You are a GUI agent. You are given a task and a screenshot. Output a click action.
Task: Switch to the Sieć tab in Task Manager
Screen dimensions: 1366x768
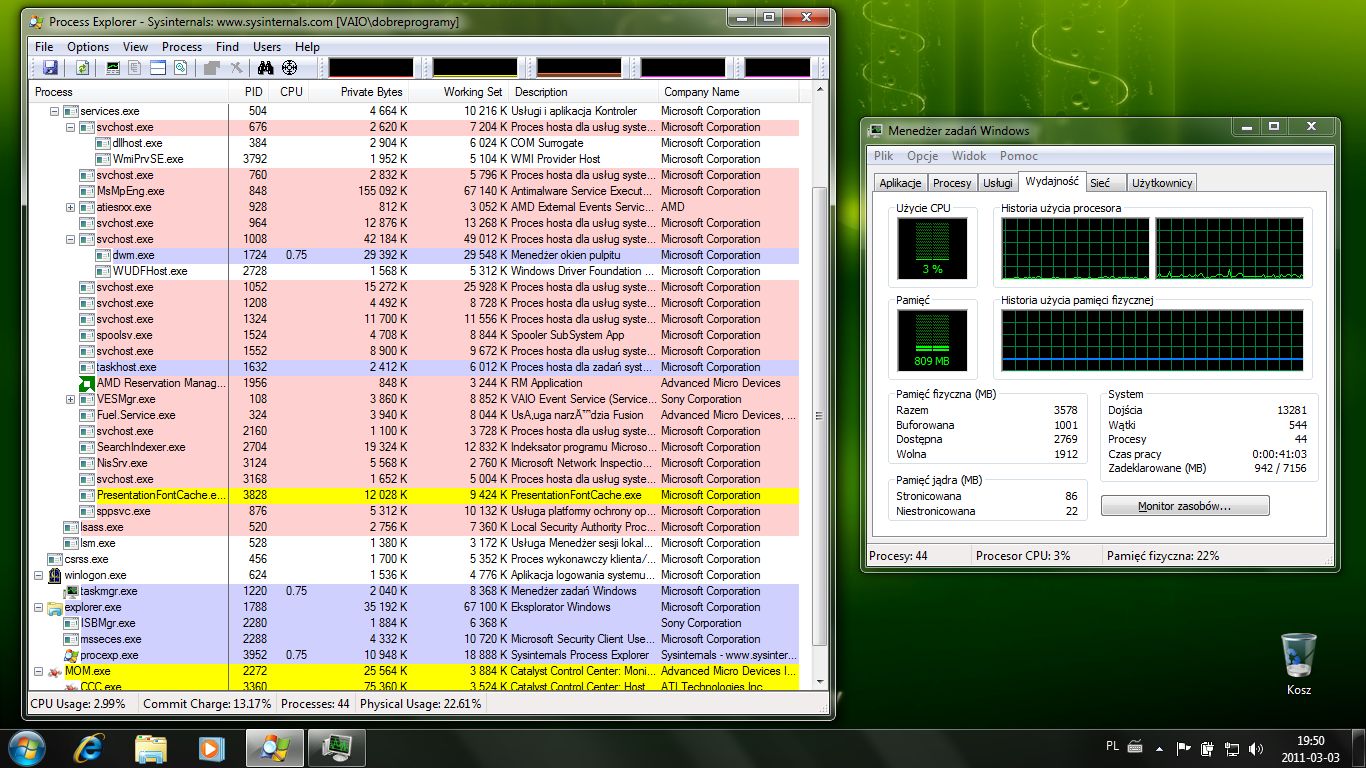[x=1100, y=183]
